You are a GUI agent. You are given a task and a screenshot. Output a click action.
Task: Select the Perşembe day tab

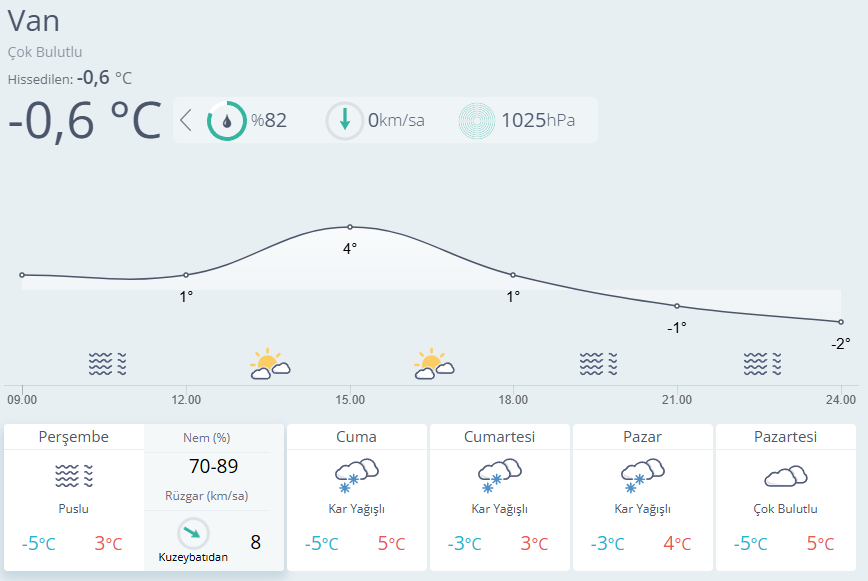pyautogui.click(x=74, y=437)
